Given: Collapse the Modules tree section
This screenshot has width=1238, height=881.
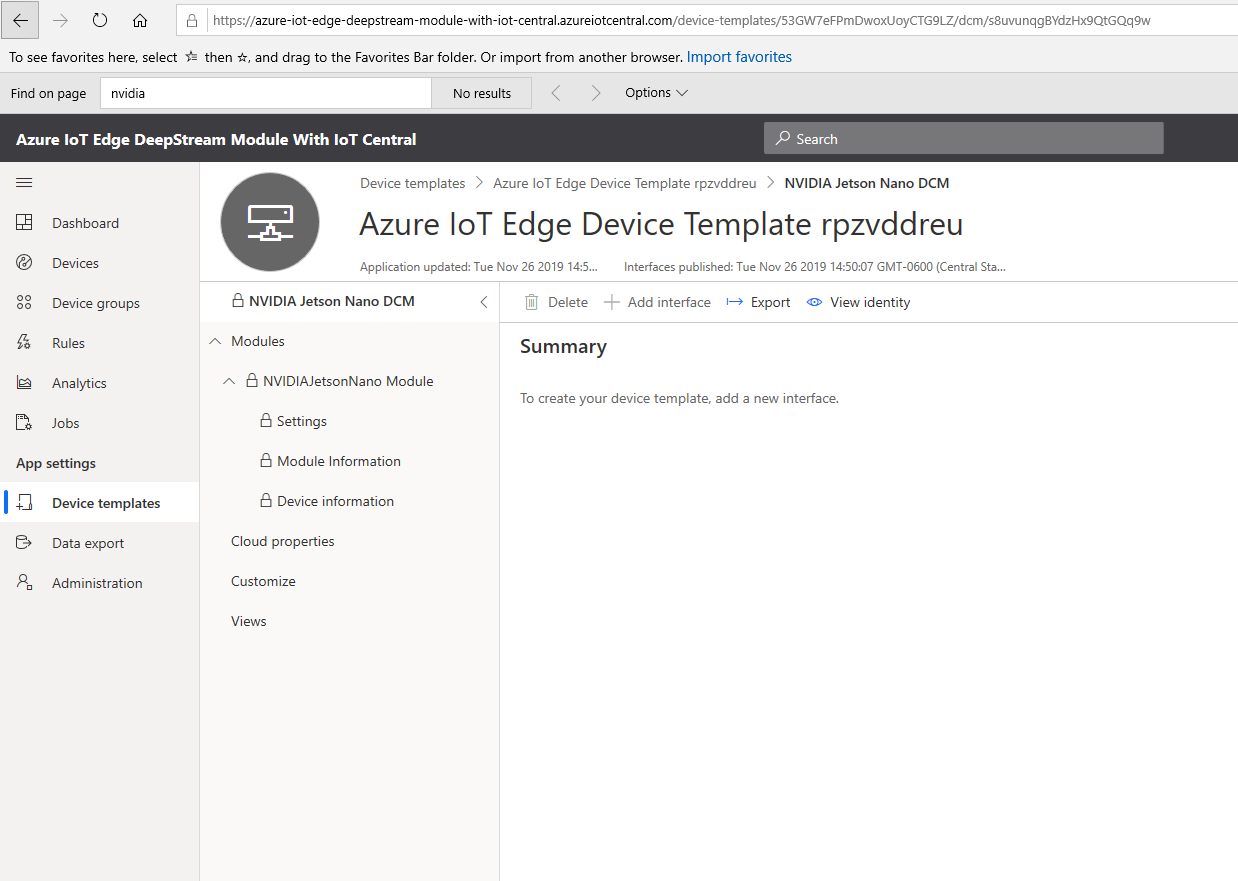Looking at the screenshot, I should coord(215,341).
